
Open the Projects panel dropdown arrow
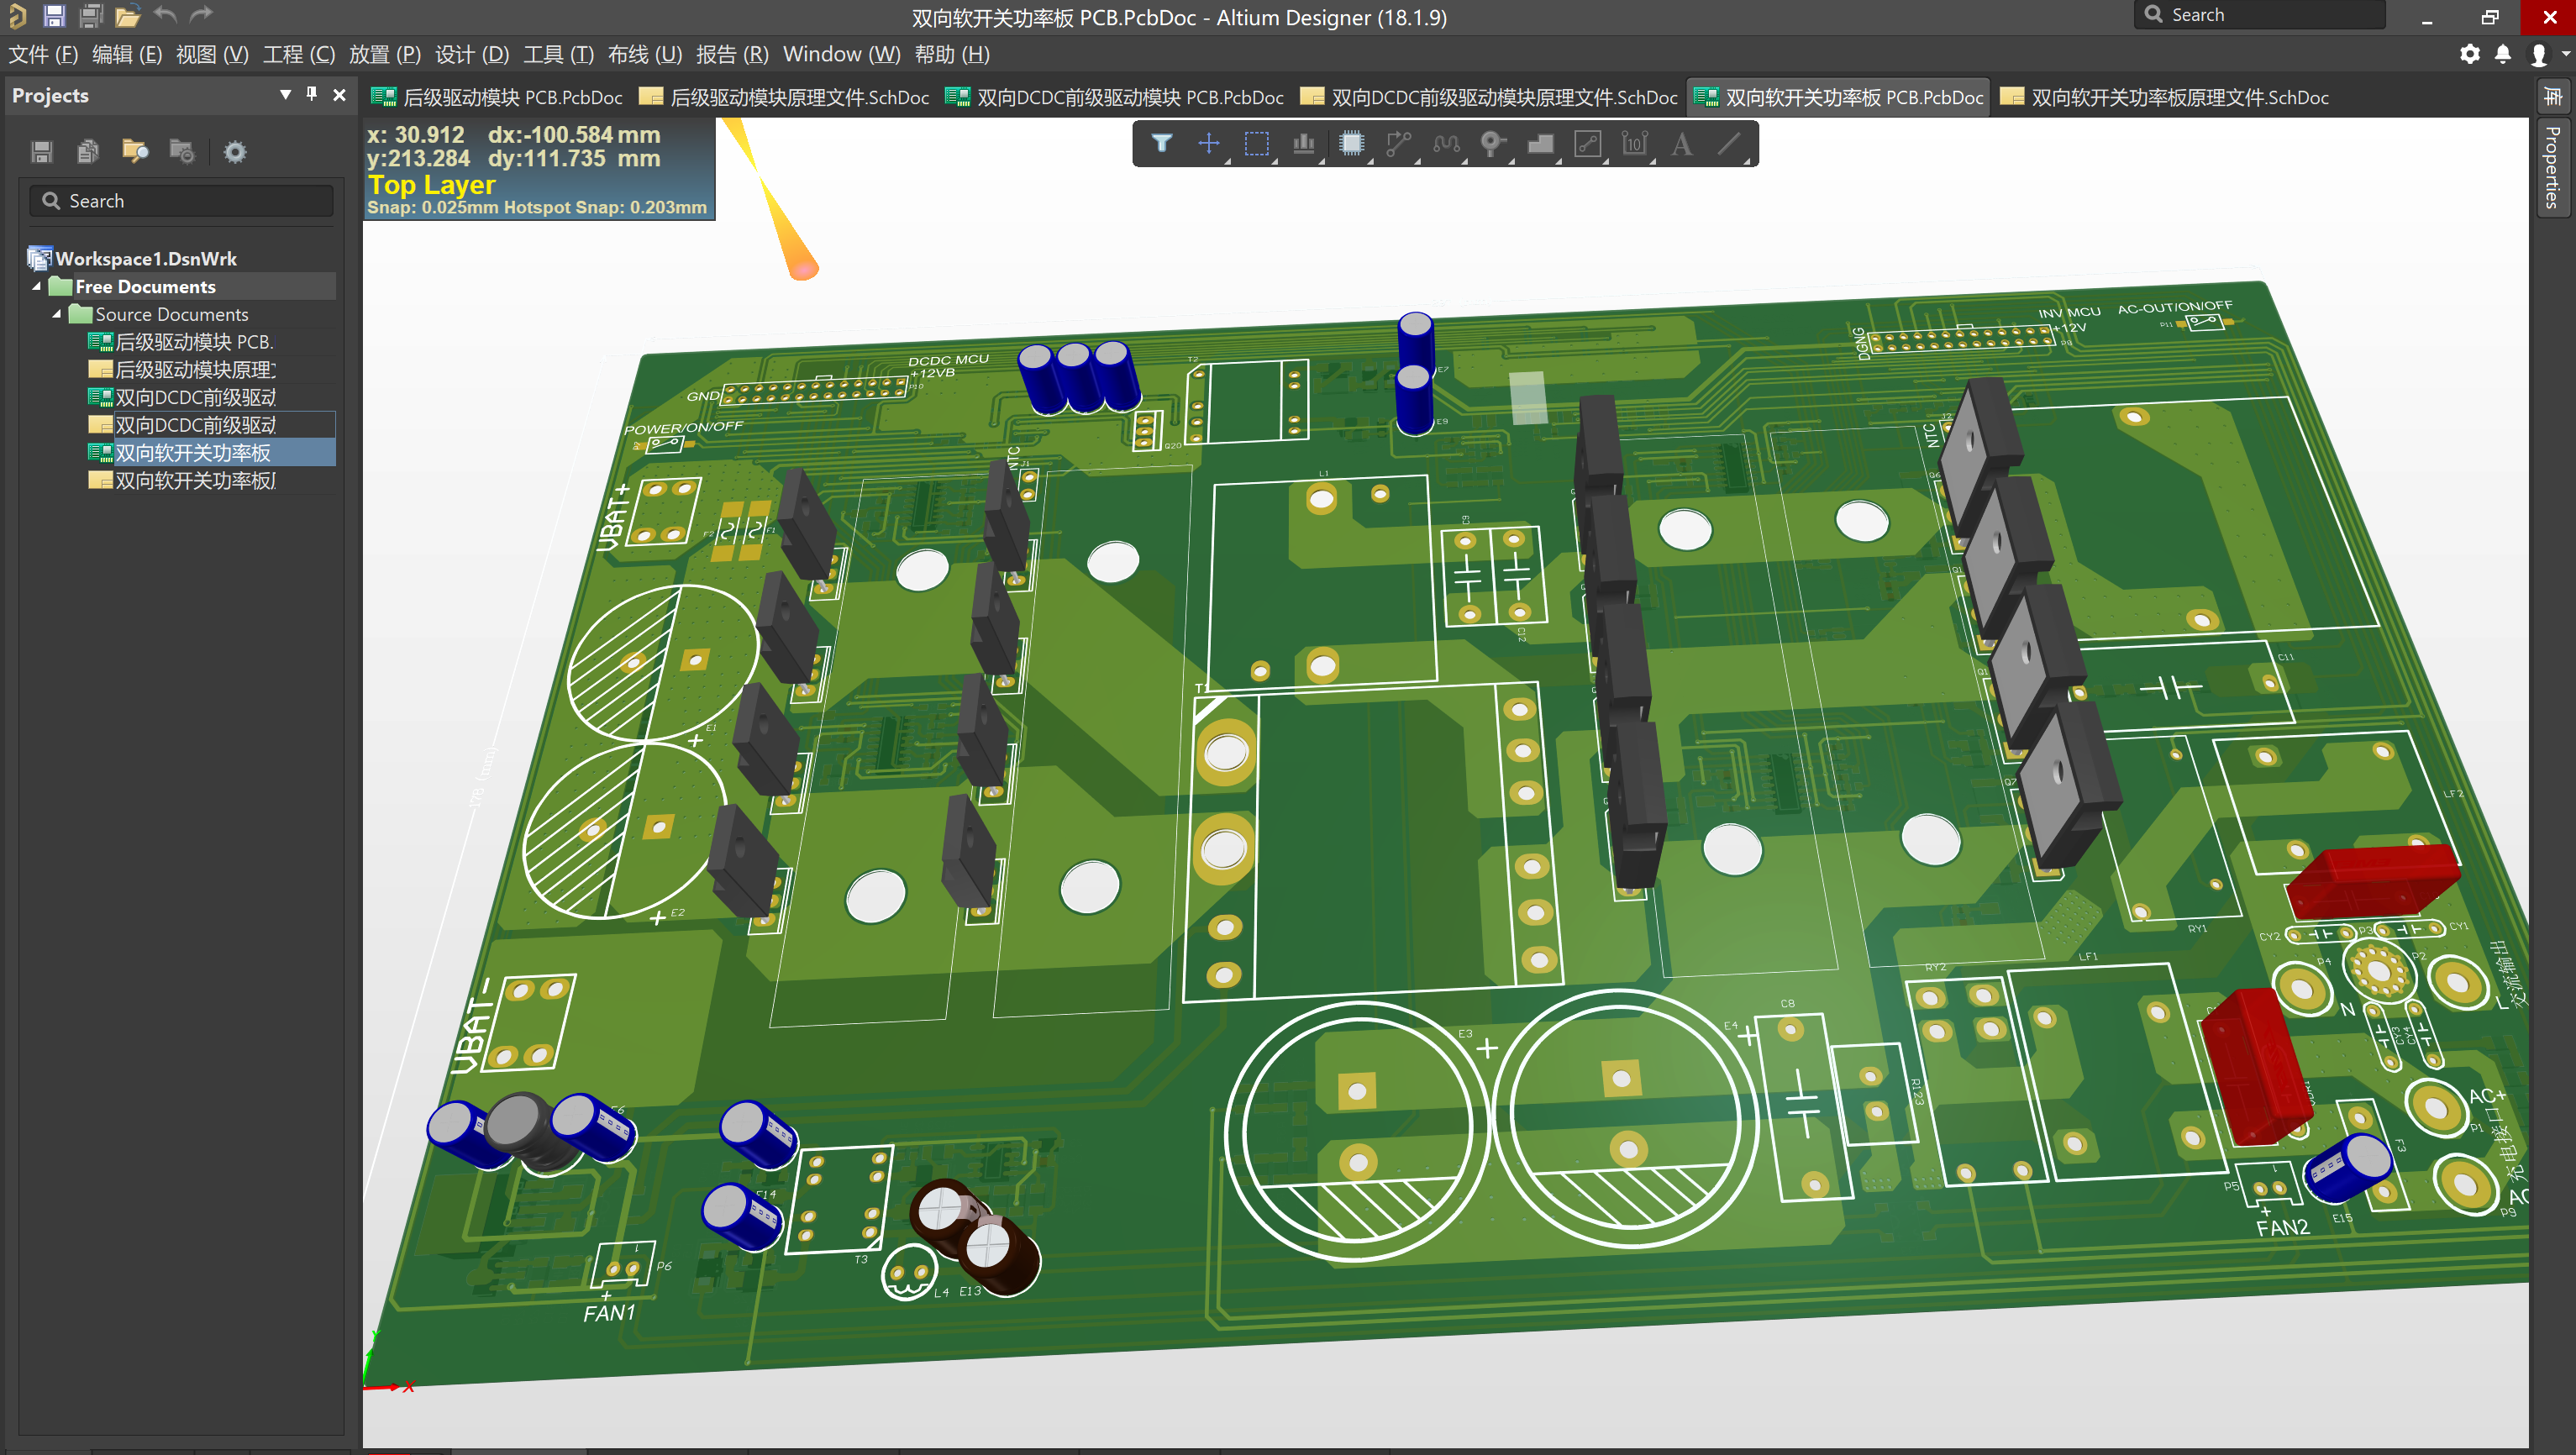[x=285, y=94]
